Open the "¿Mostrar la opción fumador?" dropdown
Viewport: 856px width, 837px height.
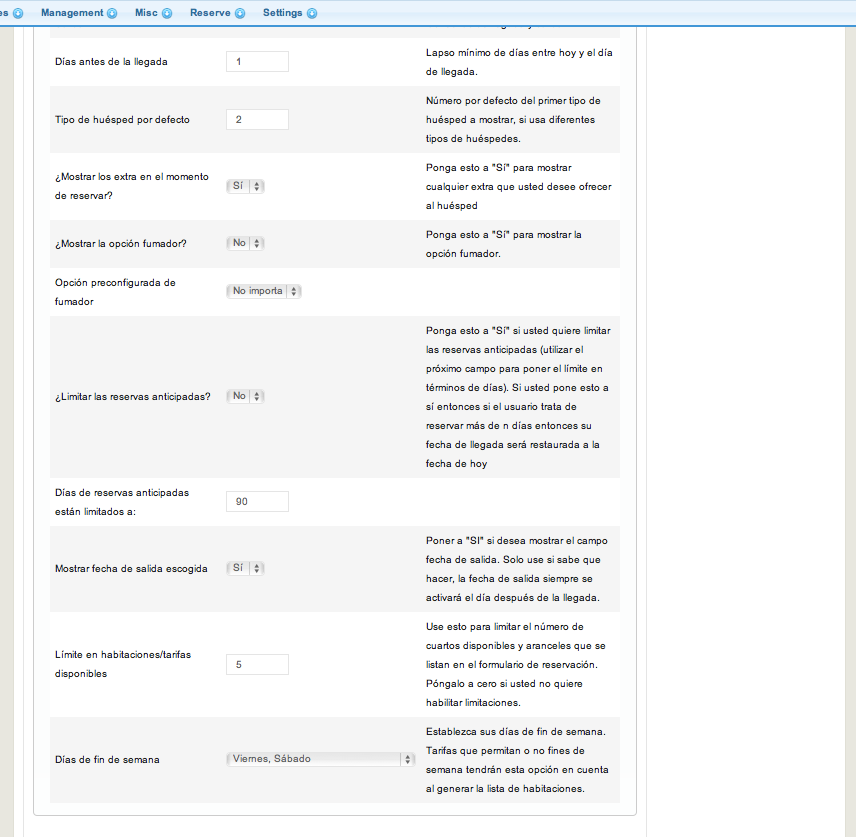(x=245, y=243)
